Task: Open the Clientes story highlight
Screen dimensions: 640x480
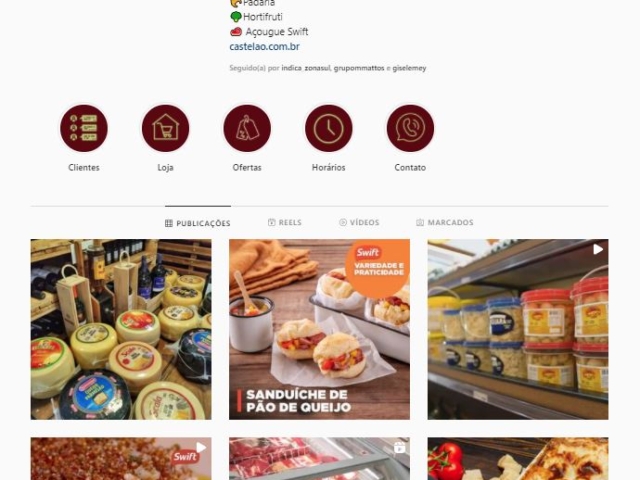Action: [x=84, y=128]
